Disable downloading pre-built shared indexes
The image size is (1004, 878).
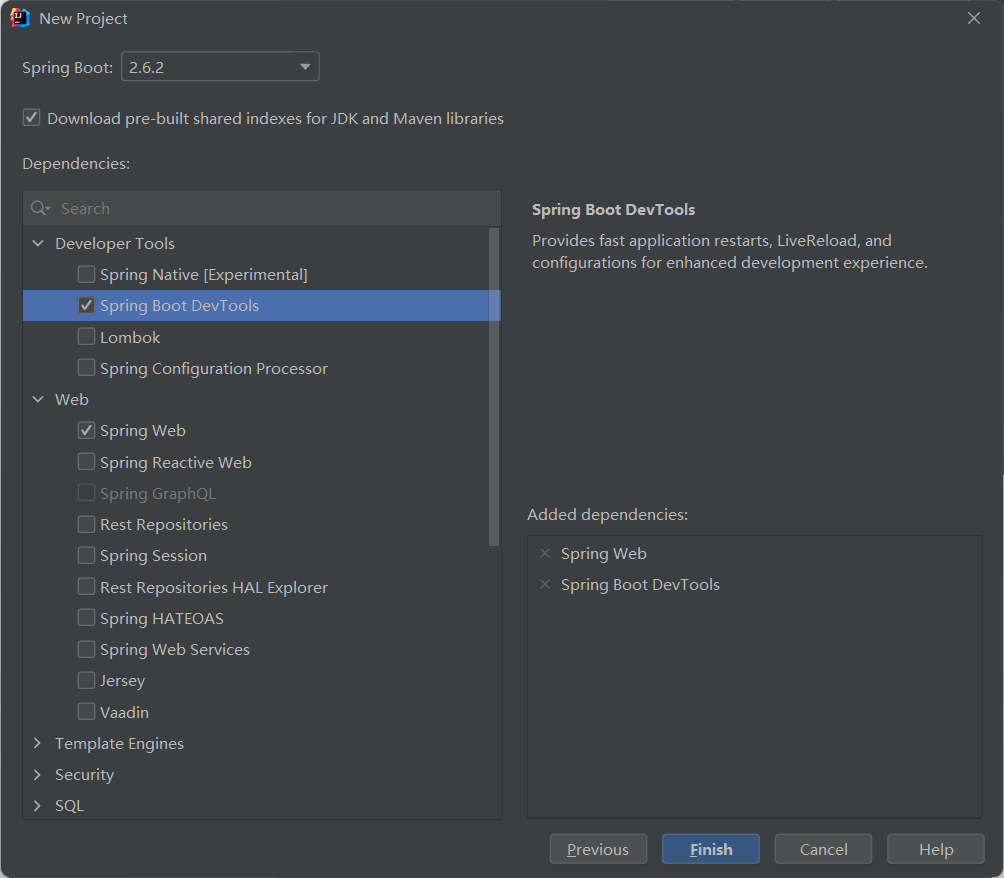coord(31,117)
